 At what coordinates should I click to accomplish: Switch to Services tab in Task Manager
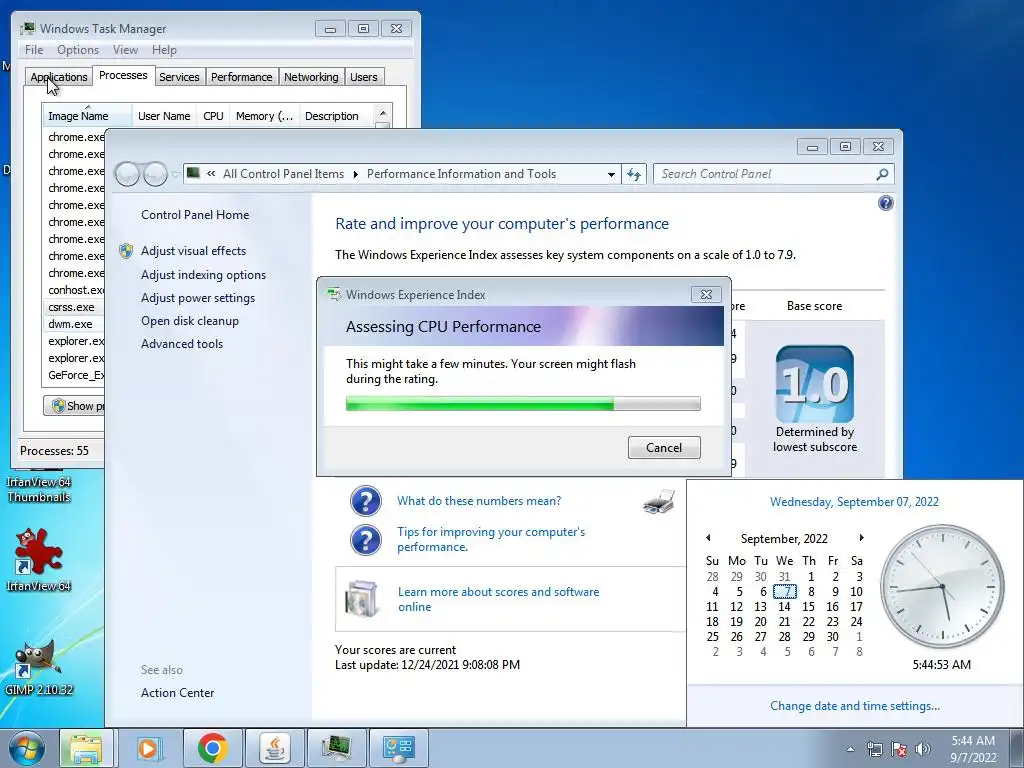click(179, 77)
